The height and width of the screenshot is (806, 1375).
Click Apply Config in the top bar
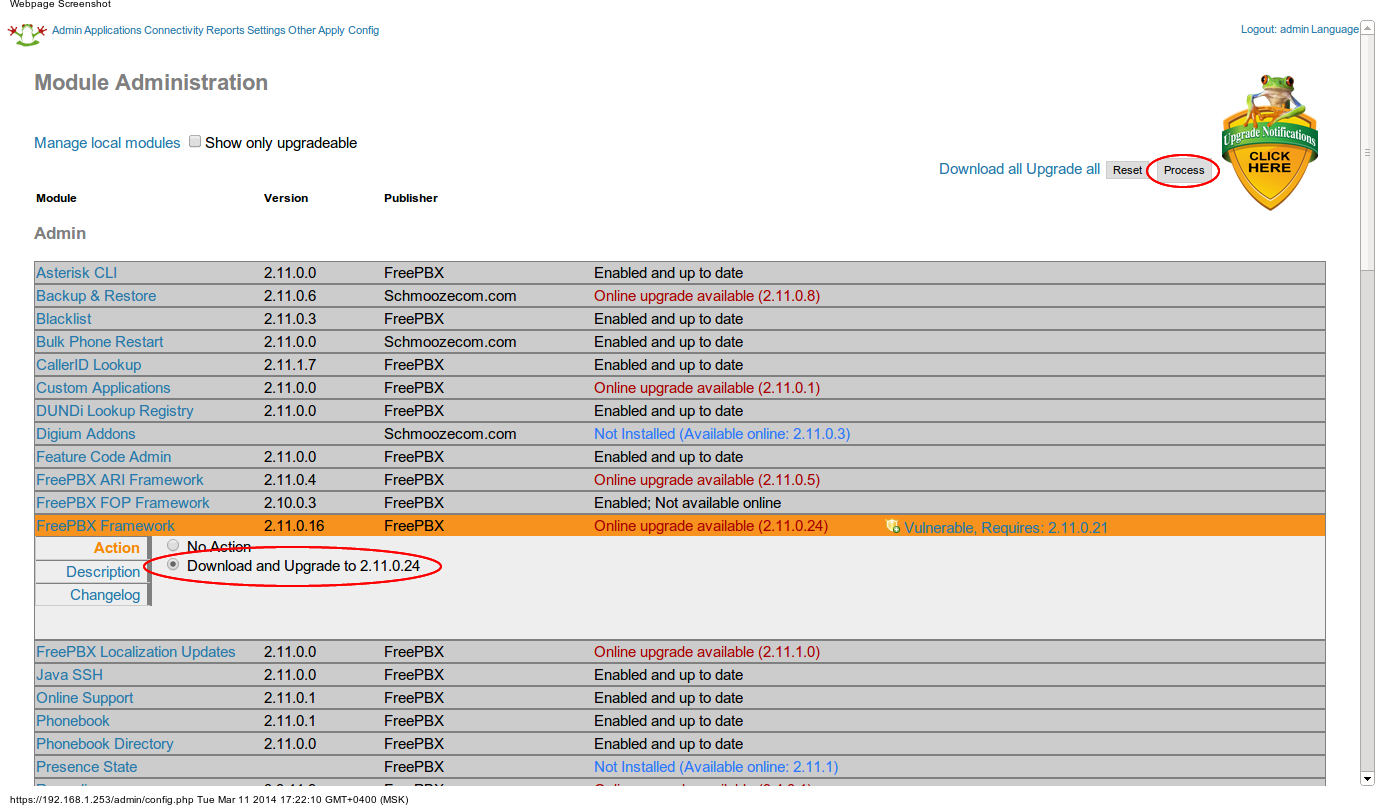point(349,30)
